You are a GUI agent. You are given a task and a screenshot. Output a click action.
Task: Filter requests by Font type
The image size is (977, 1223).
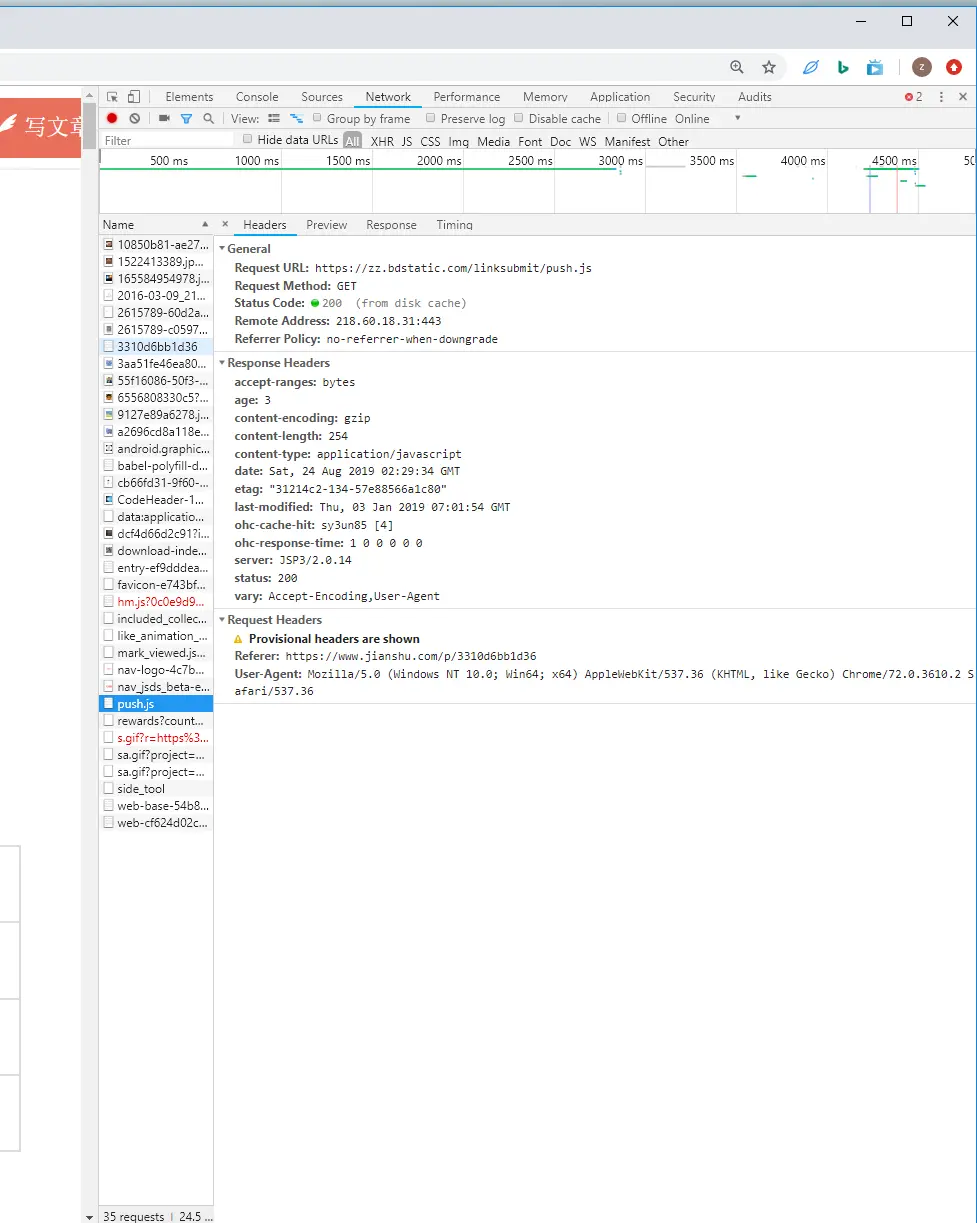coord(530,142)
